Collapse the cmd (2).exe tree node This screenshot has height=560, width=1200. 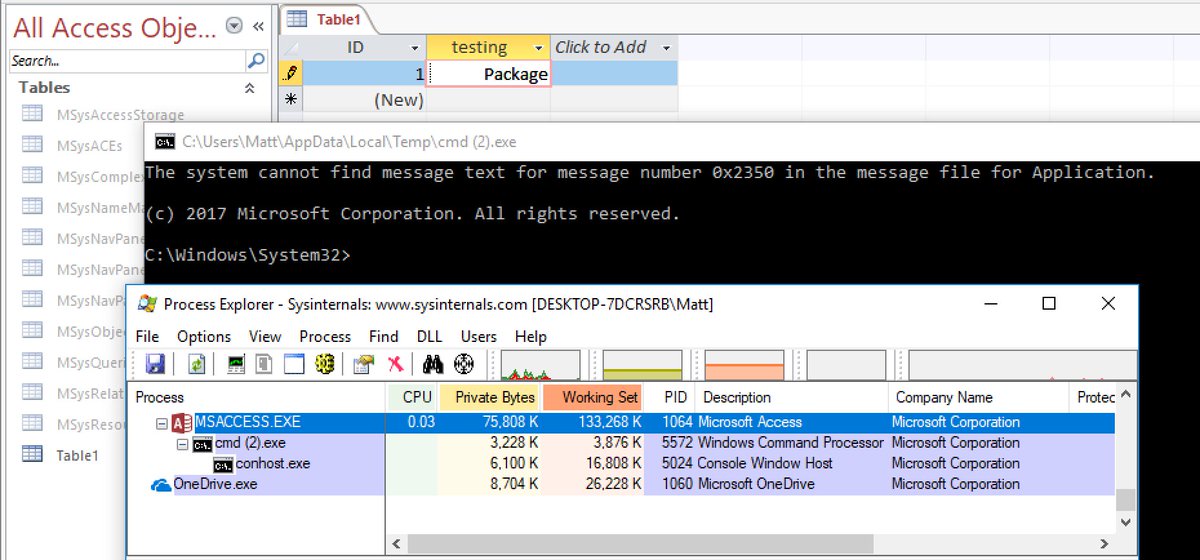pyautogui.click(x=182, y=444)
